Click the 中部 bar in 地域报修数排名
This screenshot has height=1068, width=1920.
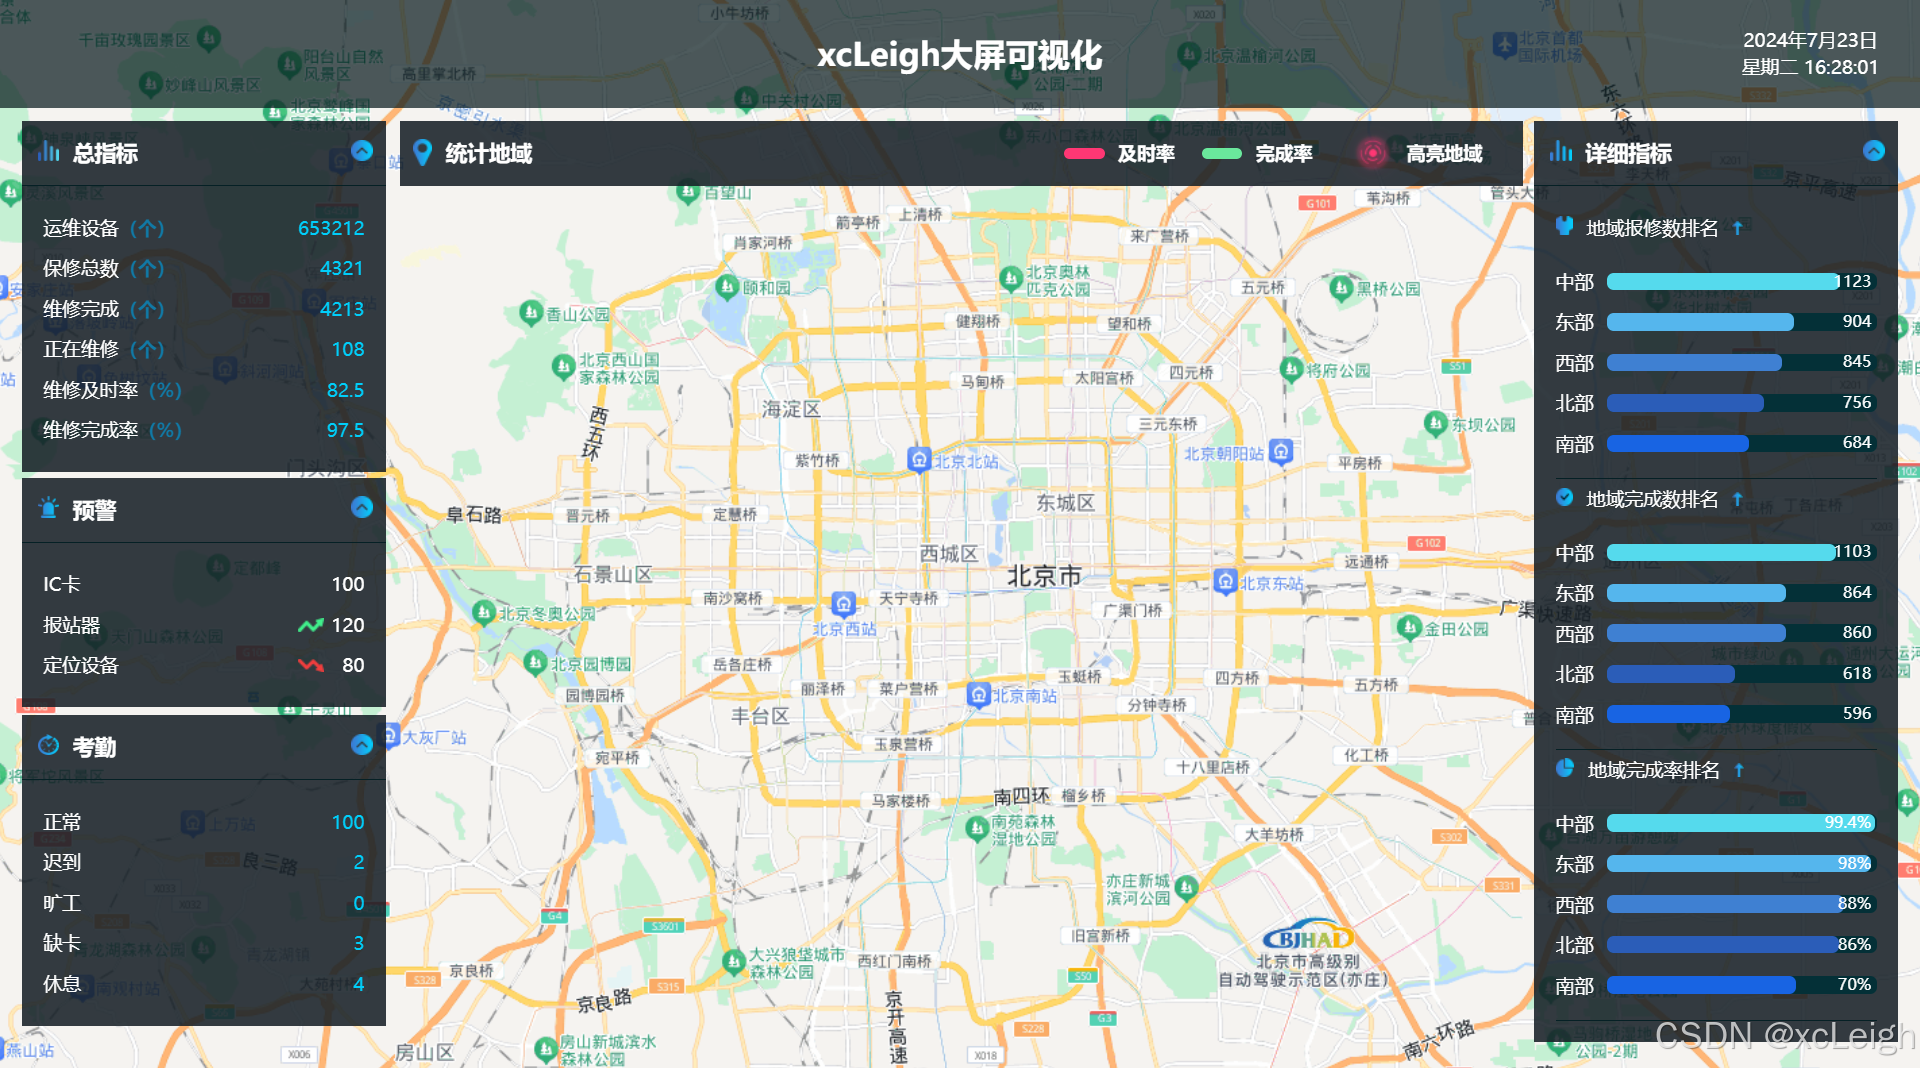pos(1741,282)
